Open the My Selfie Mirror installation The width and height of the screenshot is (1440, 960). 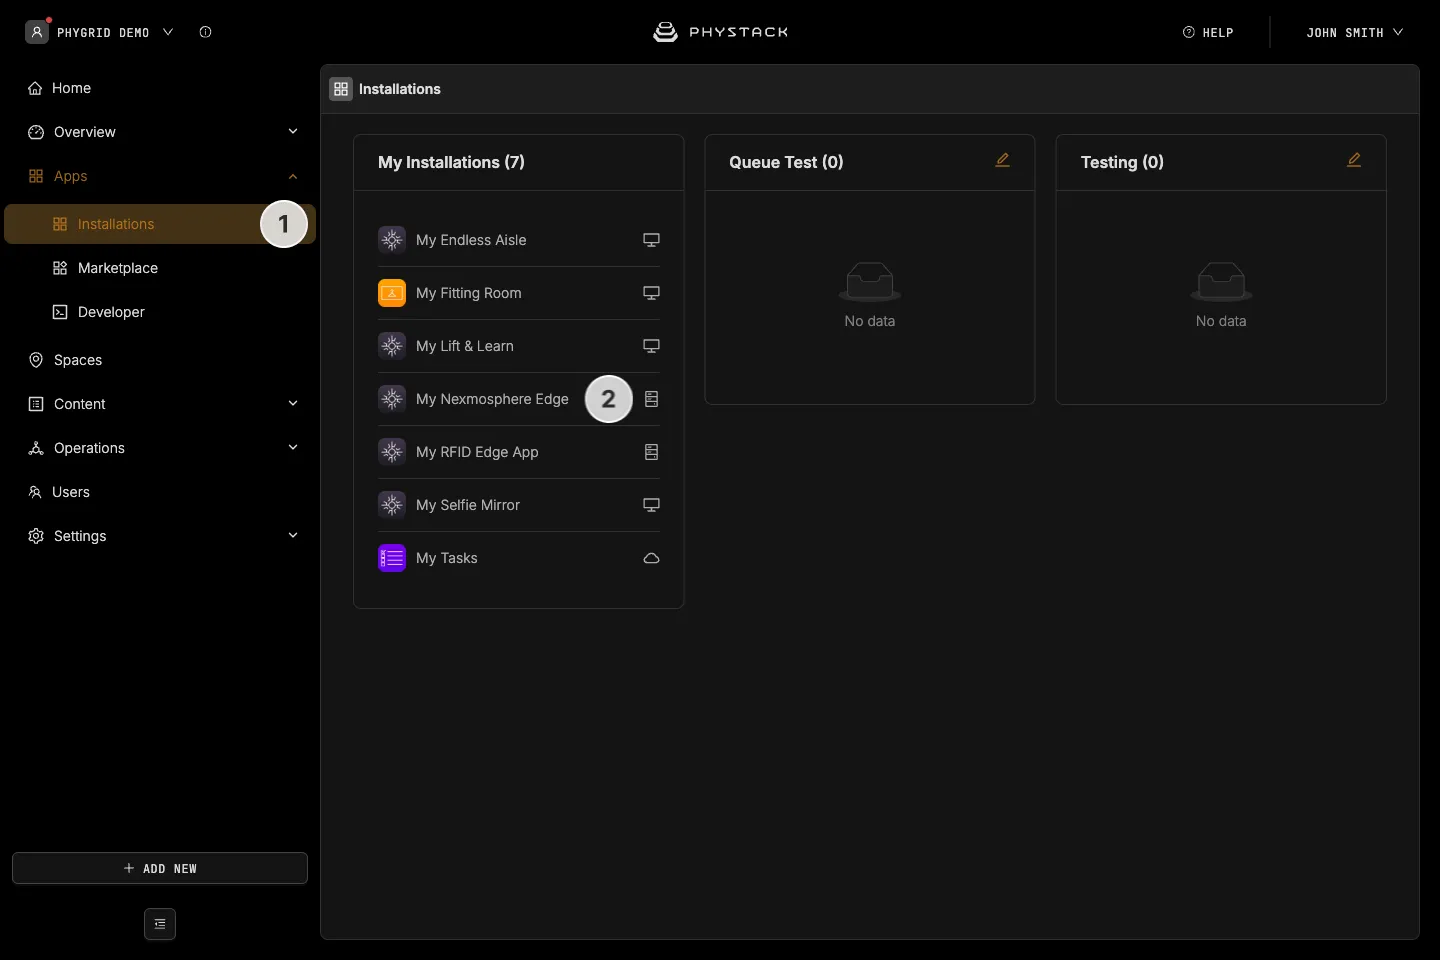click(x=519, y=505)
